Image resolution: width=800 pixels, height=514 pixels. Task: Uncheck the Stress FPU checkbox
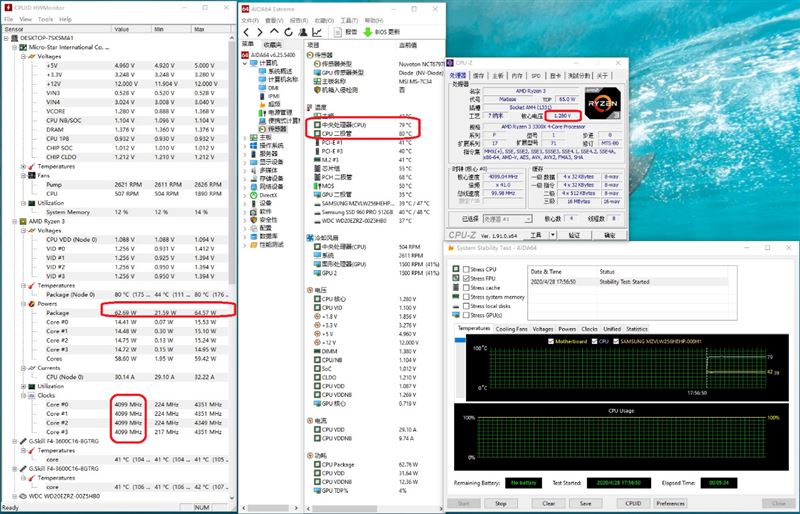(466, 278)
